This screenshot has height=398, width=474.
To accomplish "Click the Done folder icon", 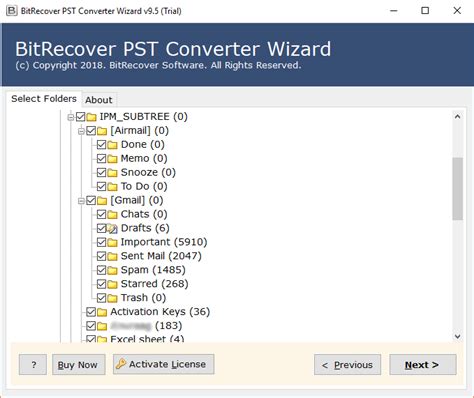I will pos(112,145).
